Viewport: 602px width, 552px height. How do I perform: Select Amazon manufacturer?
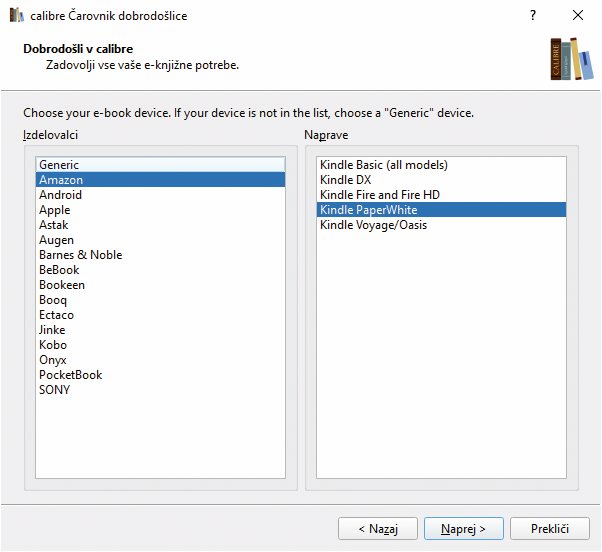[x=160, y=180]
